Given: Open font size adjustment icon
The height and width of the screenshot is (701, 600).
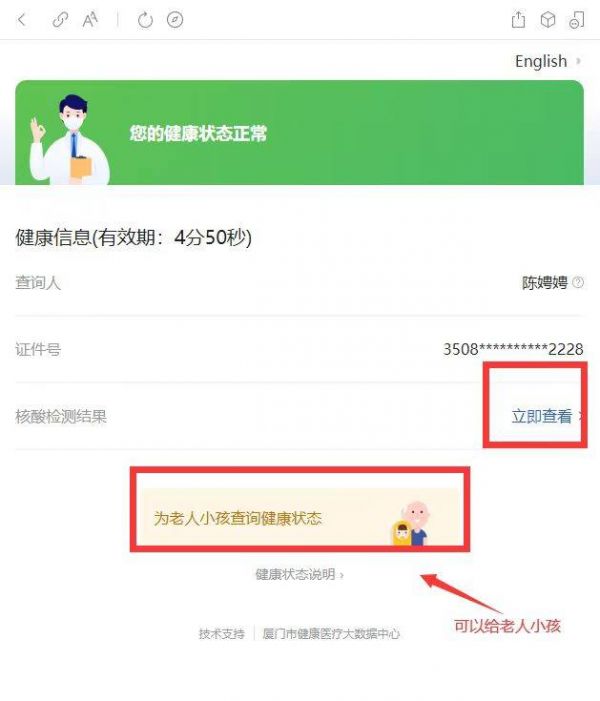Looking at the screenshot, I should click(x=90, y=20).
